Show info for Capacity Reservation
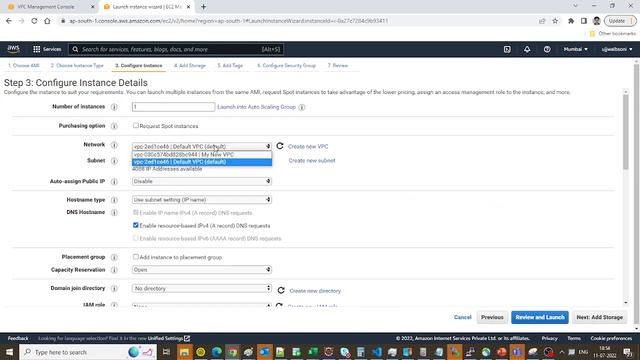Viewport: 640px width, 360px height. [114, 270]
